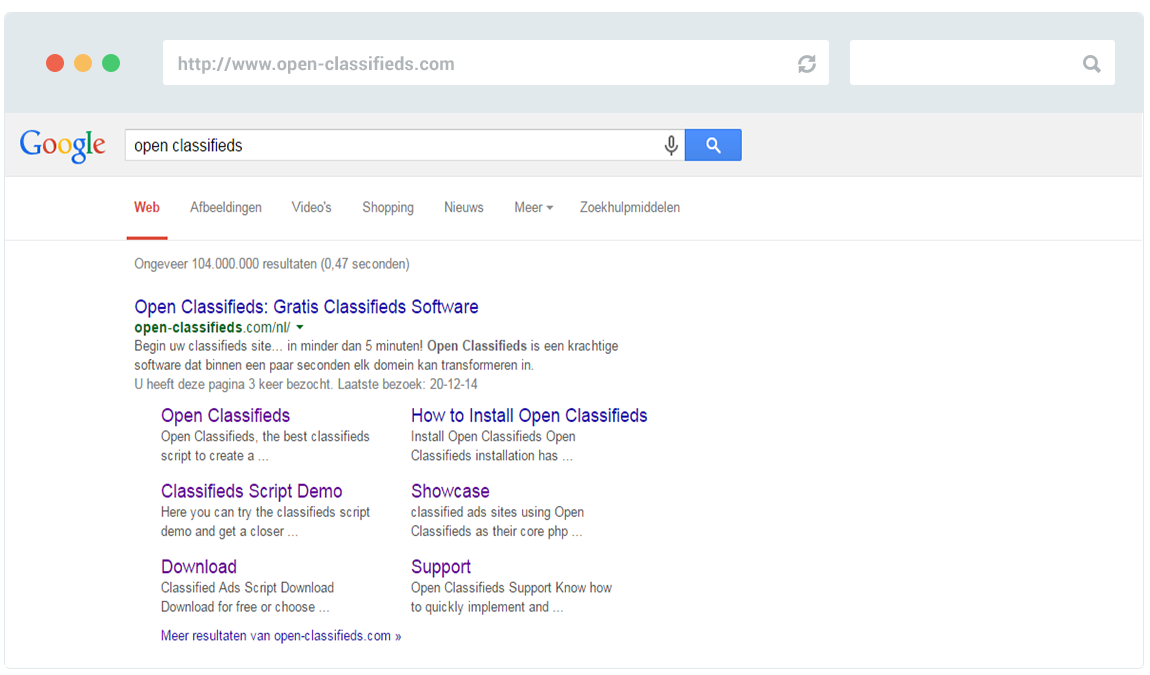1150x675 pixels.
Task: Click the Google search box containing 'open classifieds'
Action: pyautogui.click(x=405, y=145)
